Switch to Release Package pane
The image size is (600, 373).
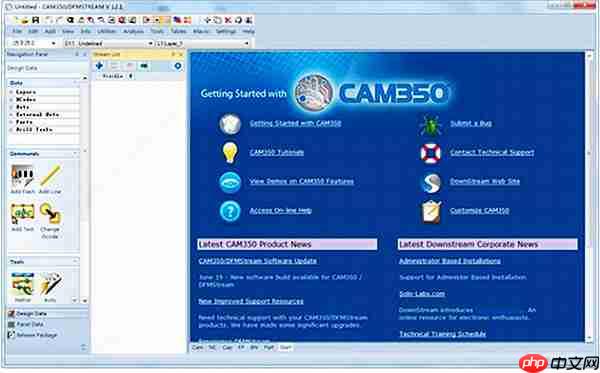pyautogui.click(x=37, y=335)
